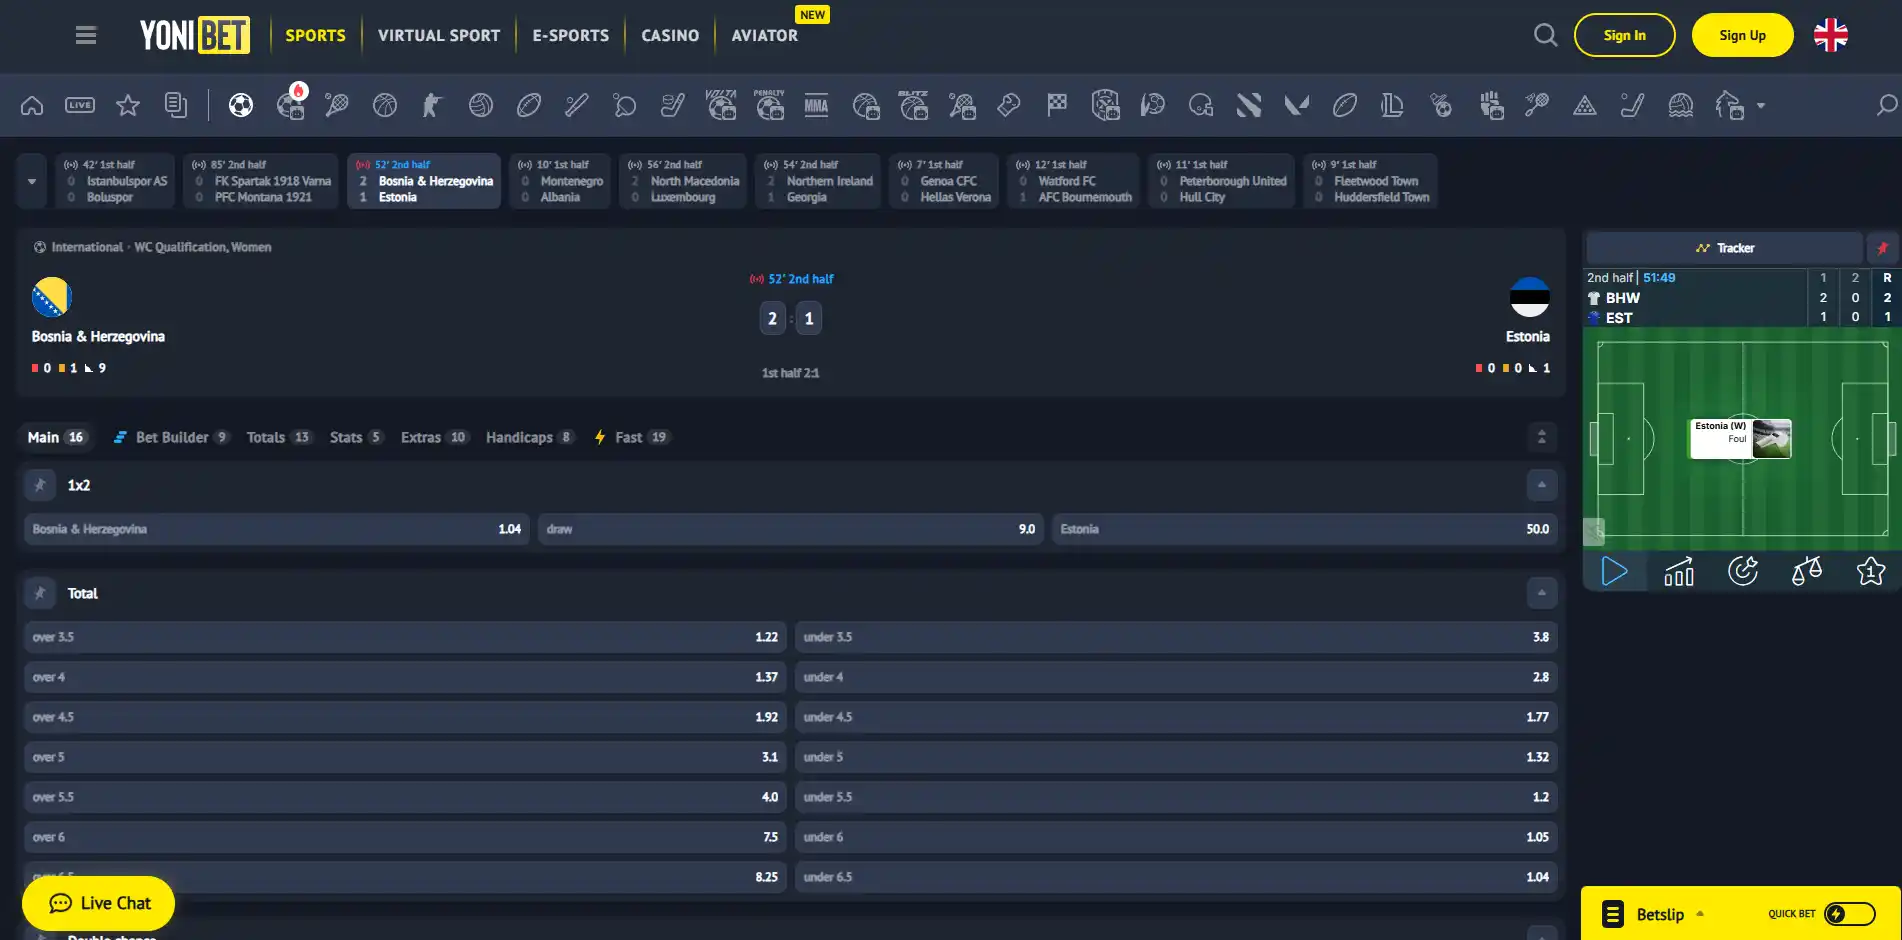The width and height of the screenshot is (1902, 940).
Task: Expand the live matches dropdown arrow
Action: [x=32, y=181]
